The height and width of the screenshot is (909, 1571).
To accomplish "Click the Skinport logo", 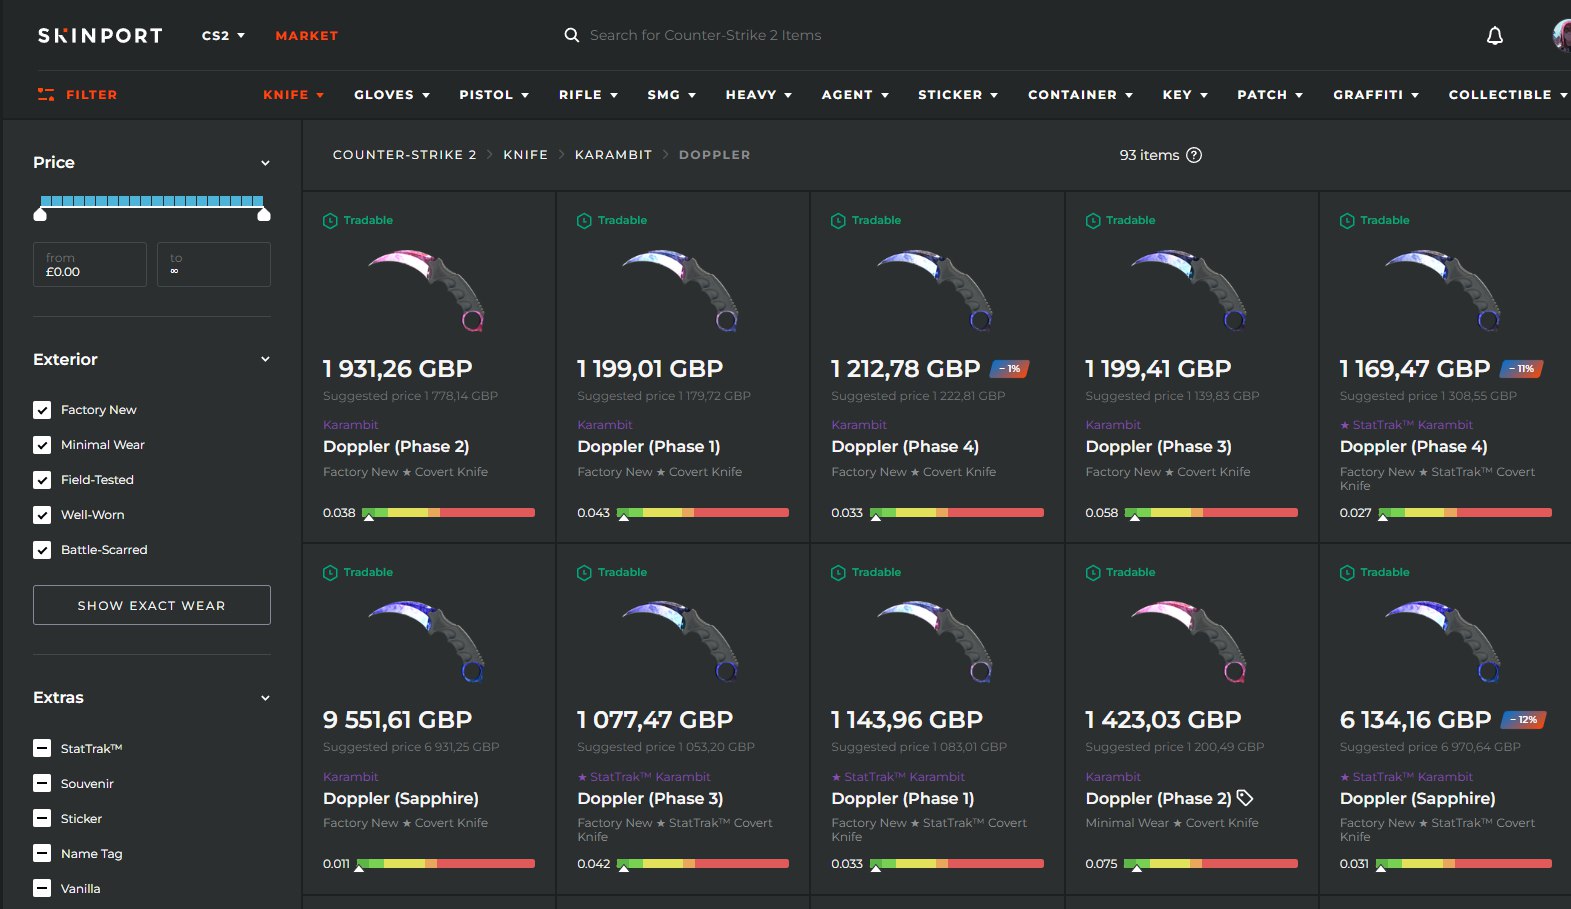I will pyautogui.click(x=100, y=35).
